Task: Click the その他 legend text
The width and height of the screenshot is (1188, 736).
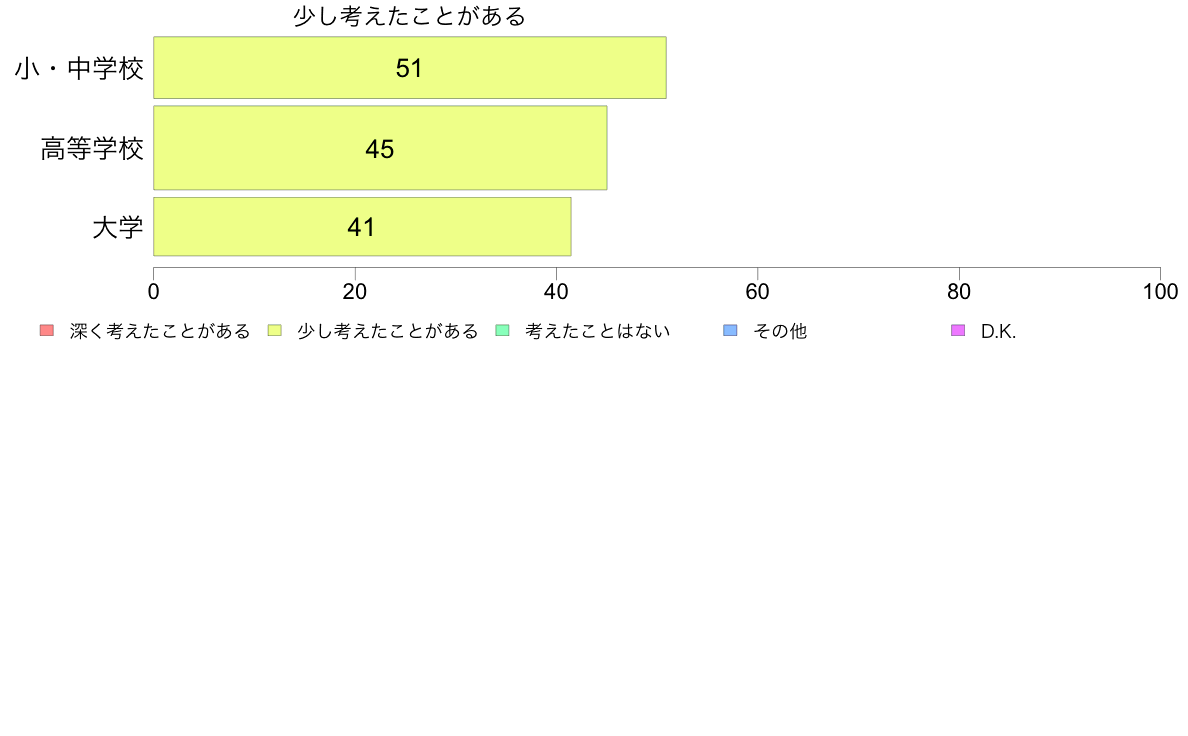Action: (780, 331)
